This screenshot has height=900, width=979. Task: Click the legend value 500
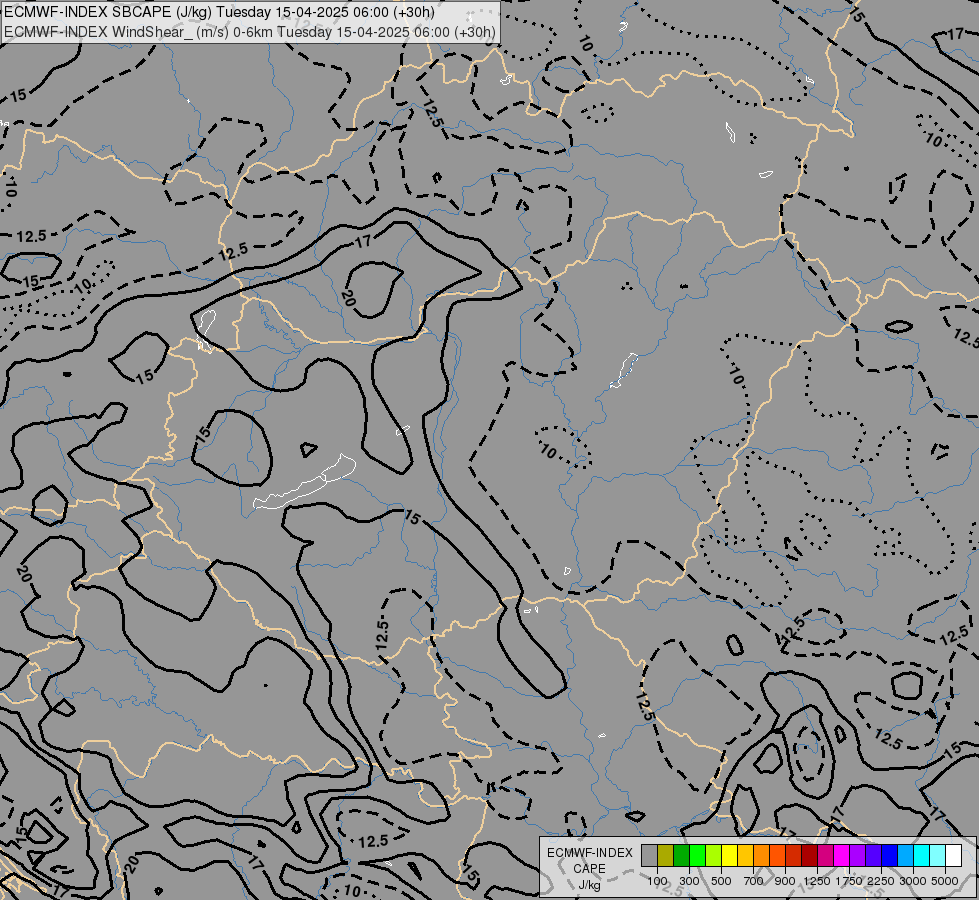(721, 881)
